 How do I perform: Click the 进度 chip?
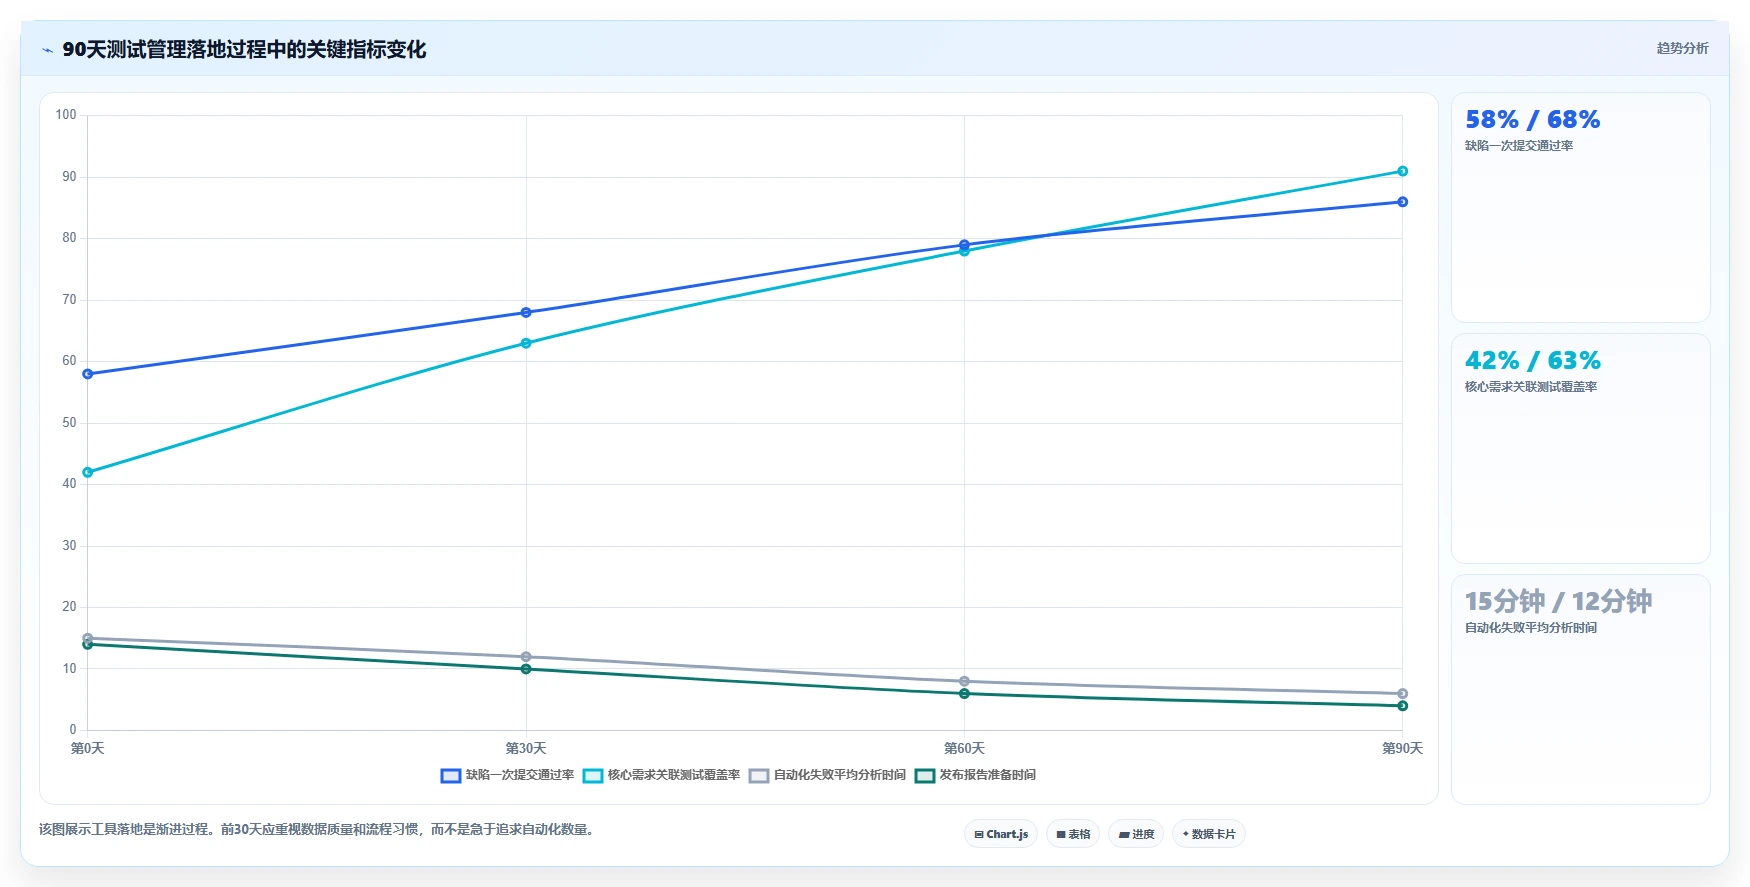tap(1136, 834)
